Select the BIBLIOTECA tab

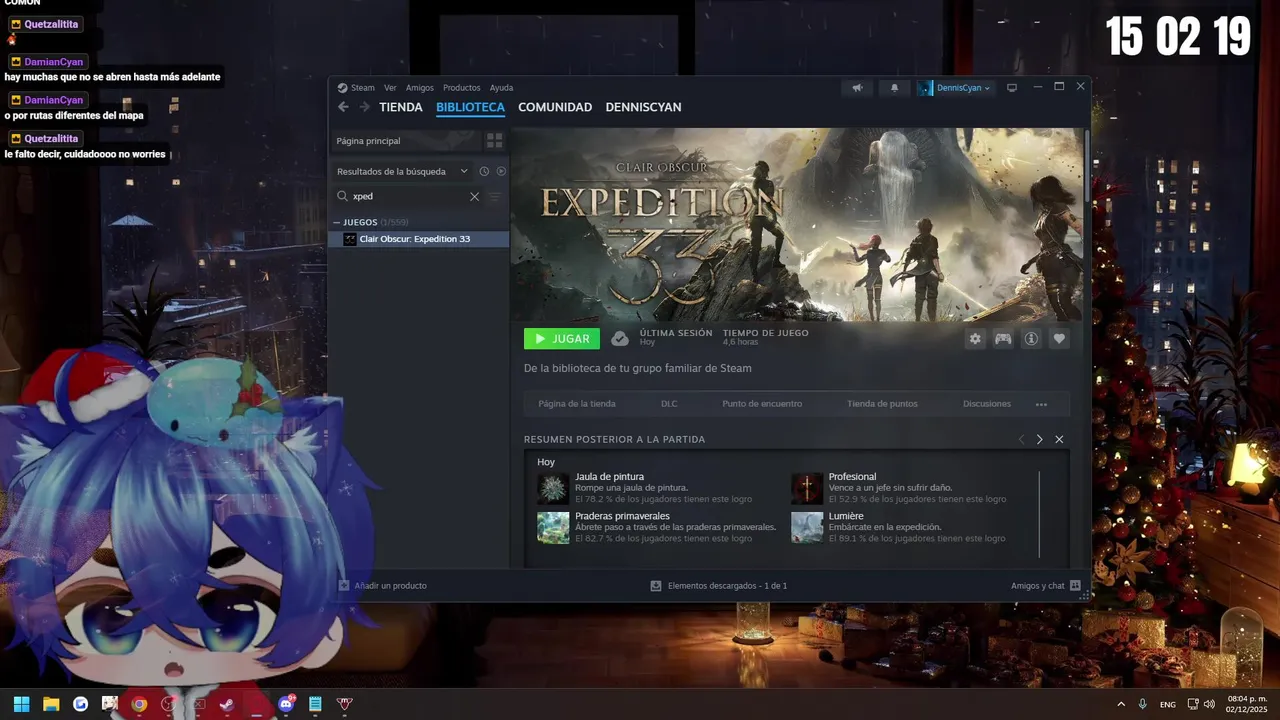[470, 107]
